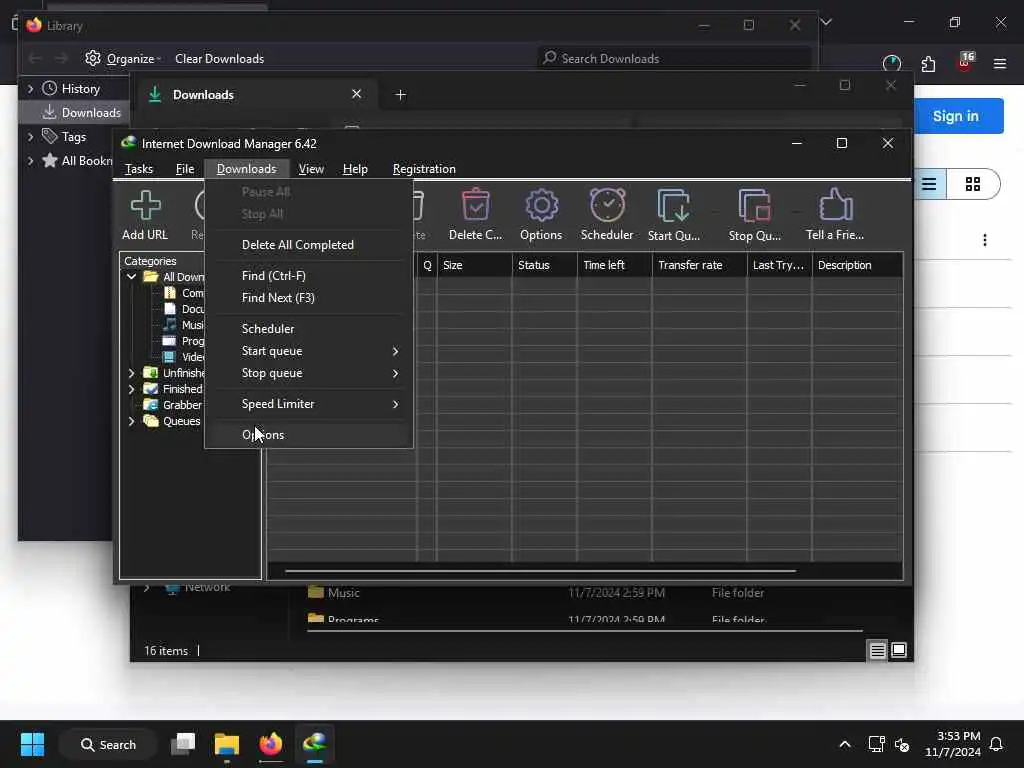Open the Registration menu in IDM
1024x768 pixels.
[424, 169]
